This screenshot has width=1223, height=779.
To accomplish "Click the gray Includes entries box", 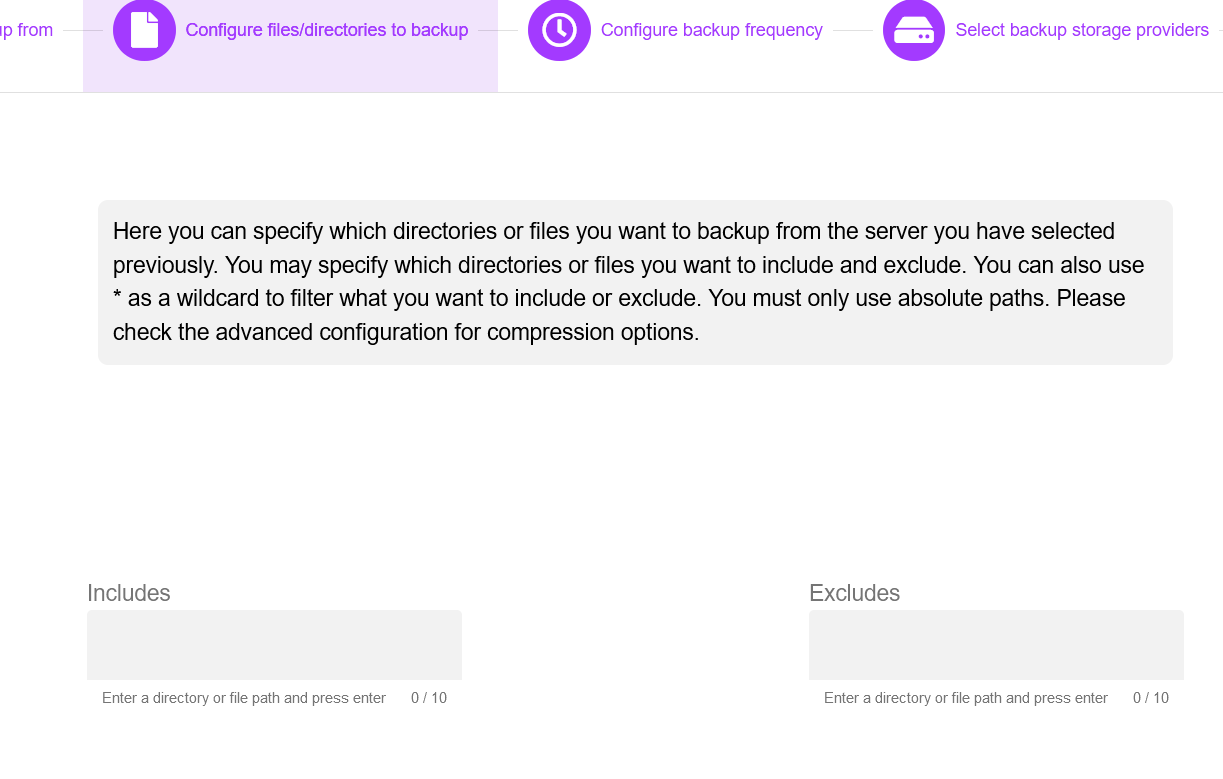I will point(274,645).
